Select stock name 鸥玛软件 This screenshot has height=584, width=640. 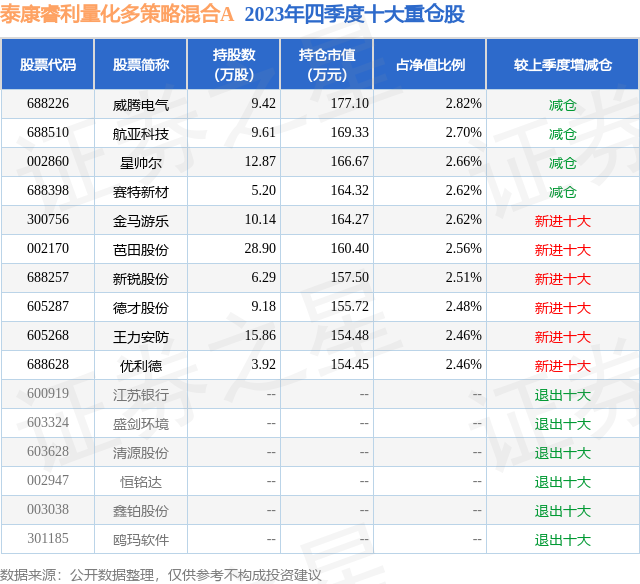pos(141,540)
